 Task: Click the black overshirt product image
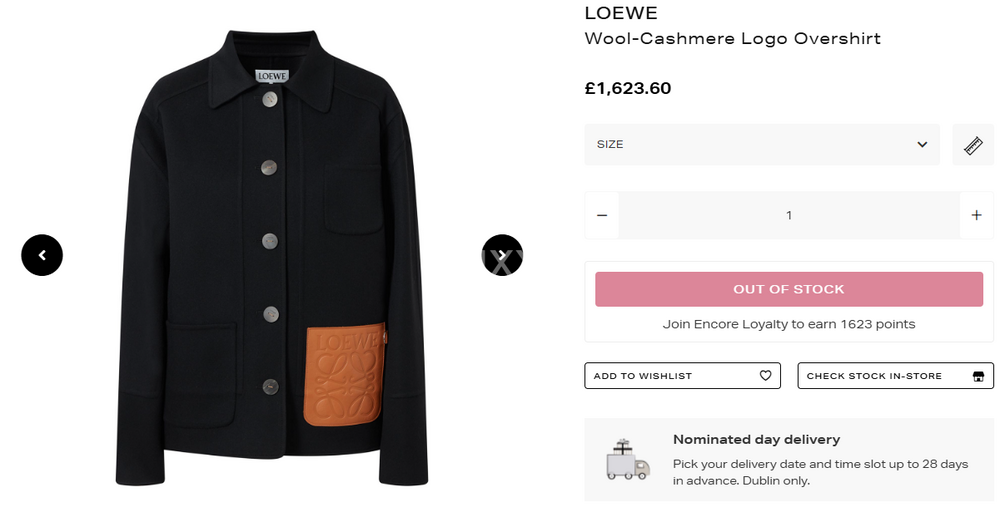coord(270,260)
